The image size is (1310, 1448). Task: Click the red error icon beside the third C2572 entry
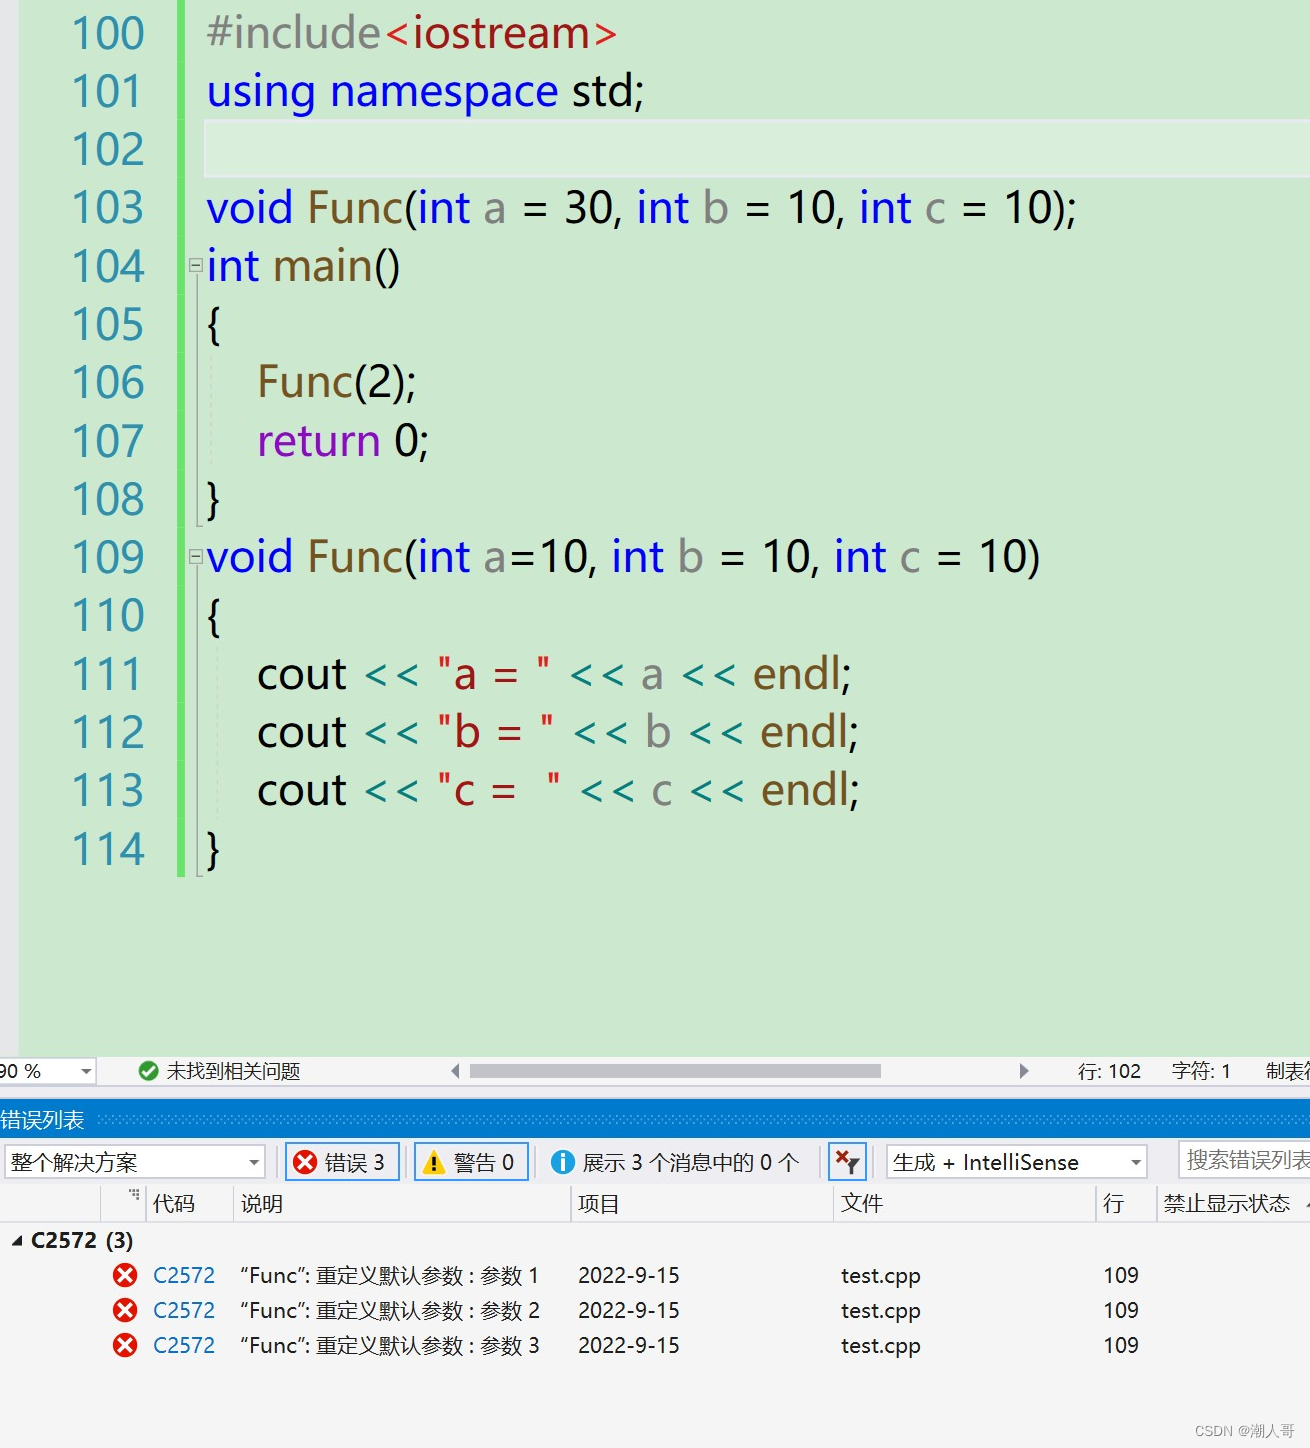125,1345
